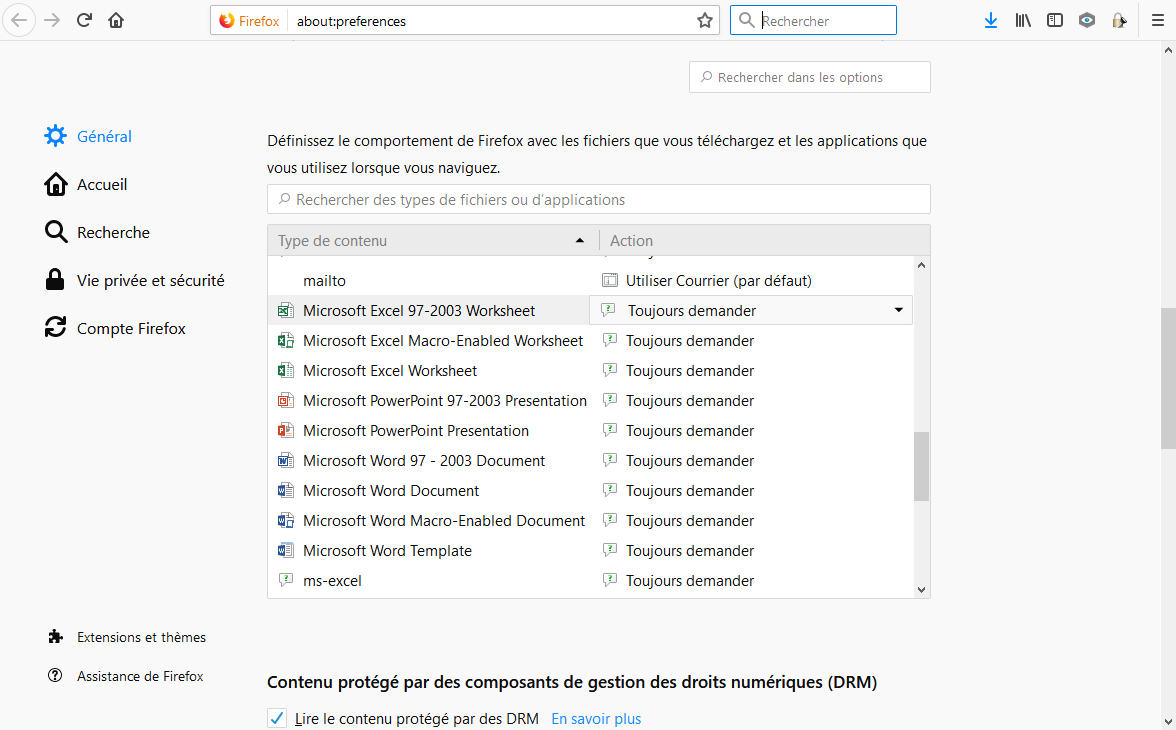Open the downloads arrow in toolbar

pos(990,20)
